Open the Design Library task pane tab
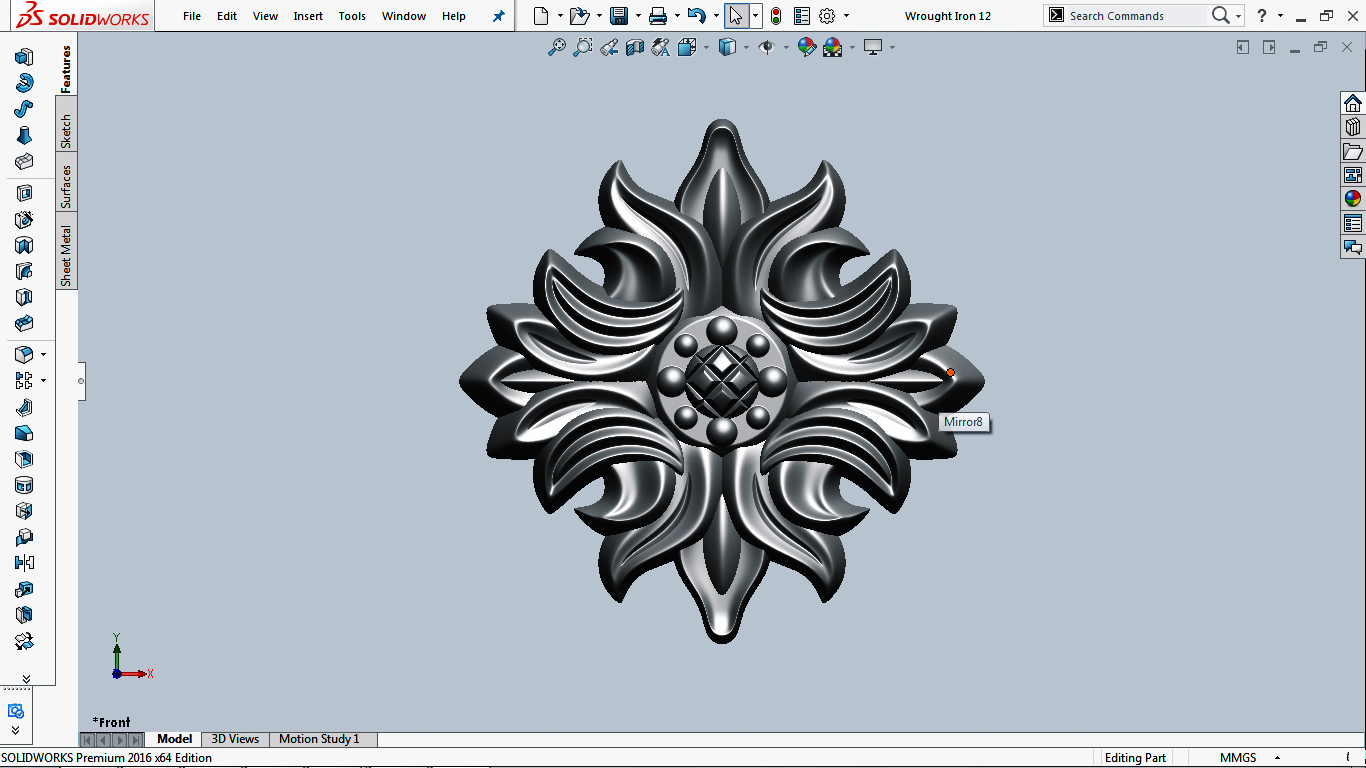The height and width of the screenshot is (768, 1366). click(x=1353, y=127)
